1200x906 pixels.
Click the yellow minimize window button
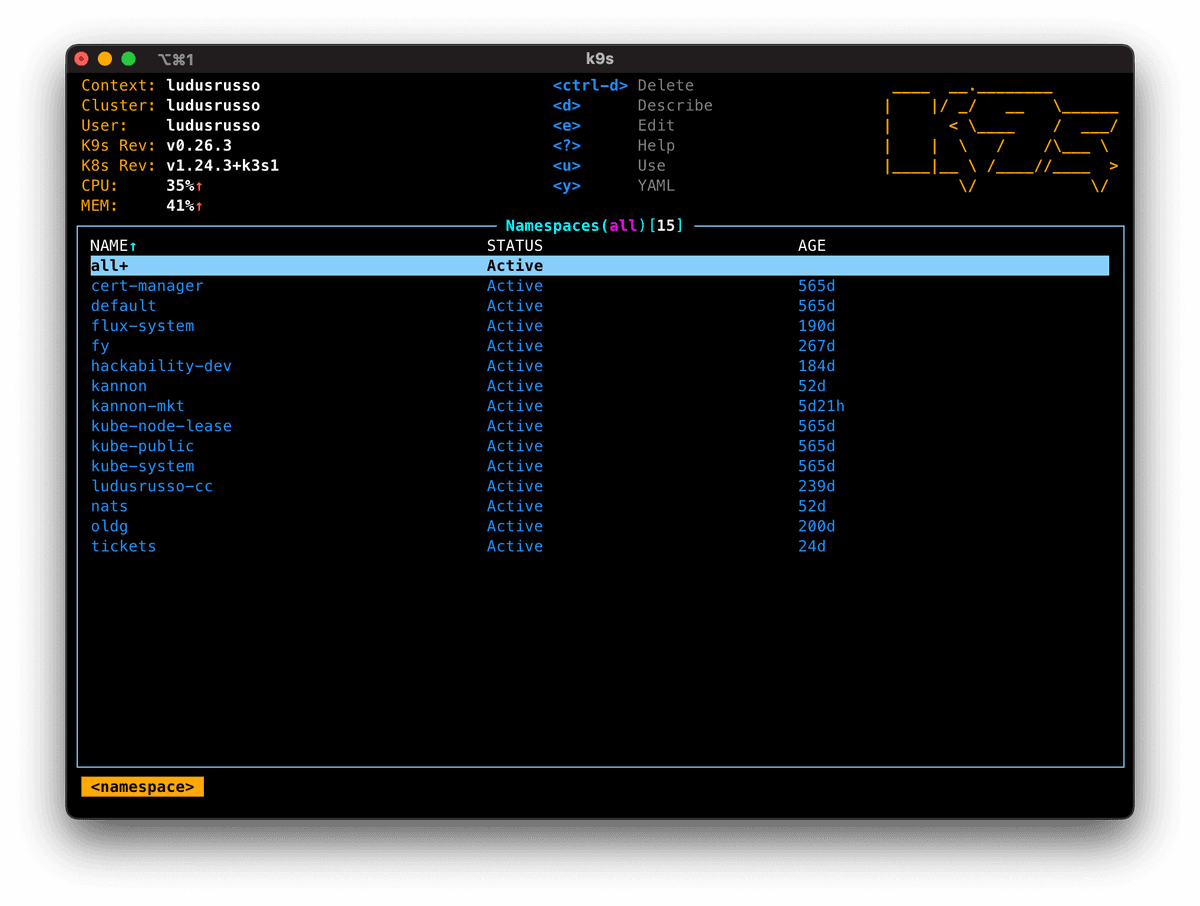pos(105,59)
